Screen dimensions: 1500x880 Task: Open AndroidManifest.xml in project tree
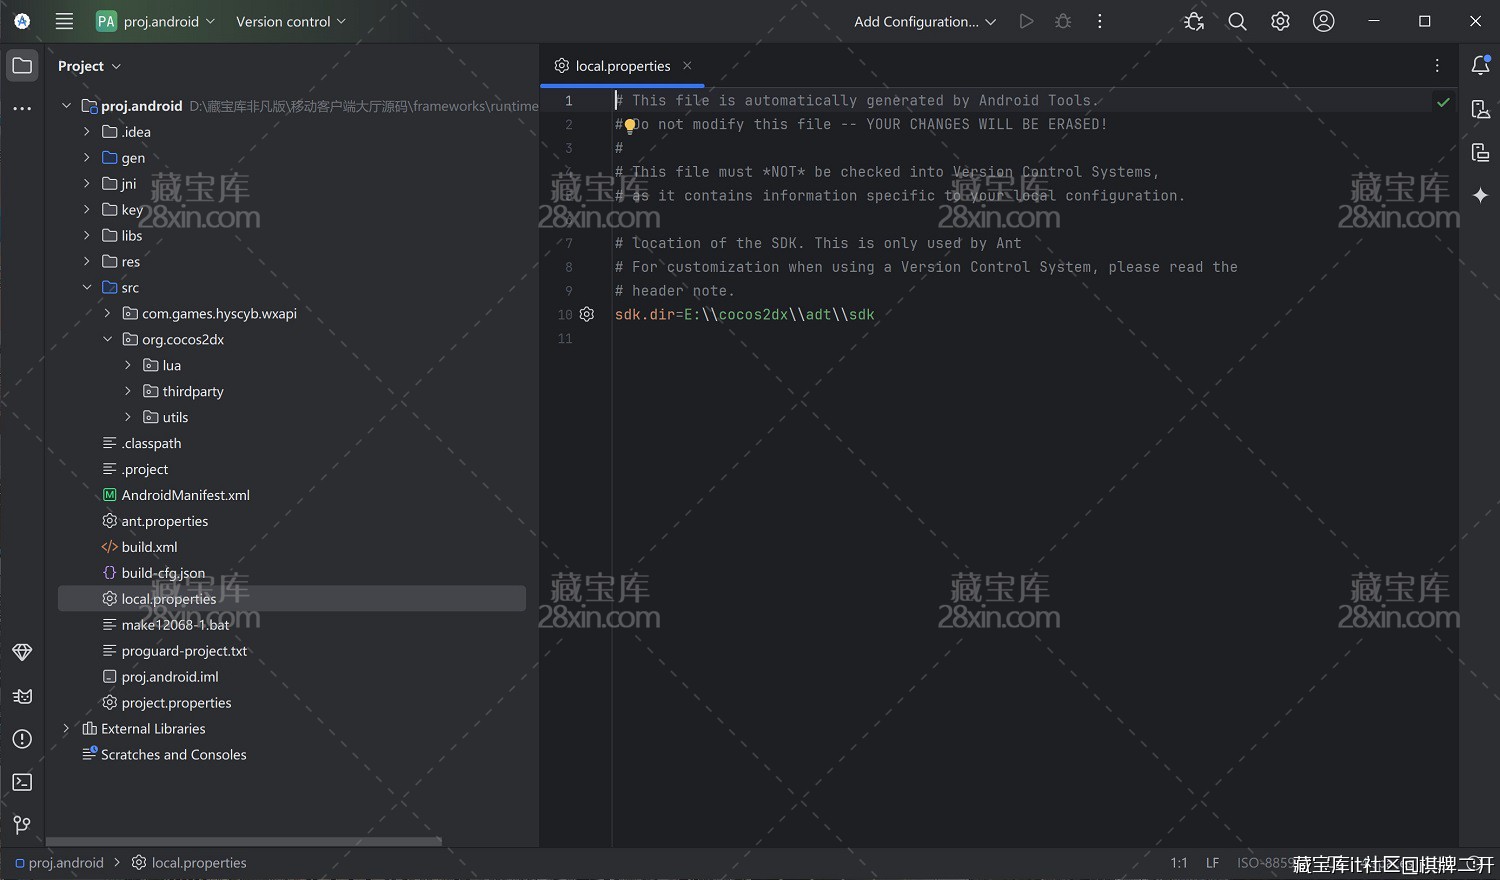pos(185,495)
